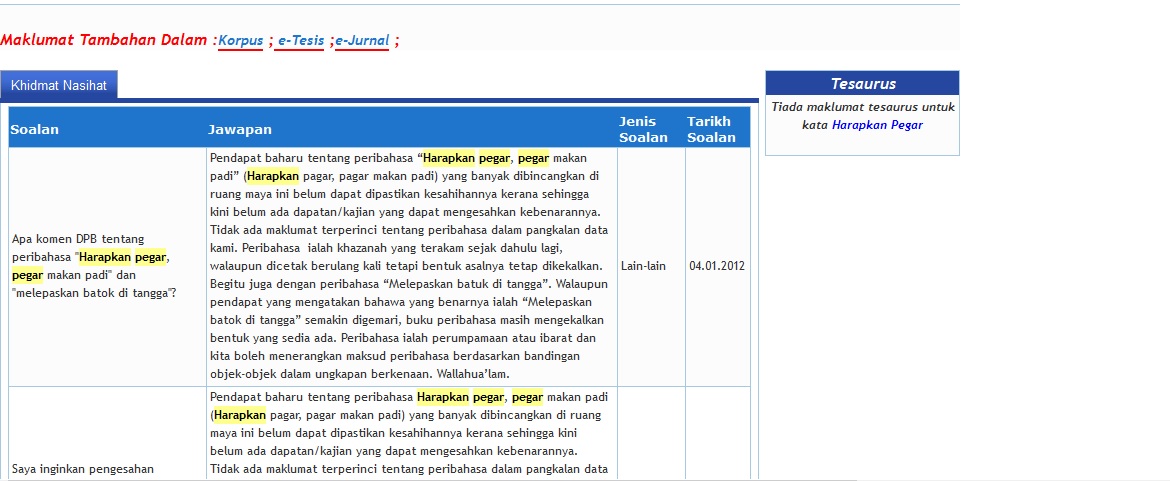Select the Harapkan Pegar keyword in Tesaurus
1170x481 pixels.
click(x=877, y=125)
